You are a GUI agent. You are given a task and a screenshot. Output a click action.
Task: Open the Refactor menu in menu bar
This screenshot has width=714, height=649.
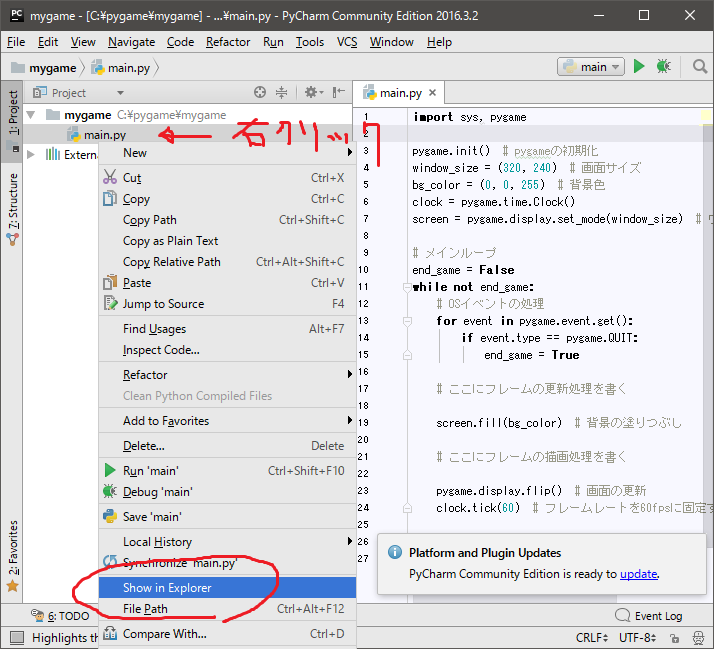[228, 42]
